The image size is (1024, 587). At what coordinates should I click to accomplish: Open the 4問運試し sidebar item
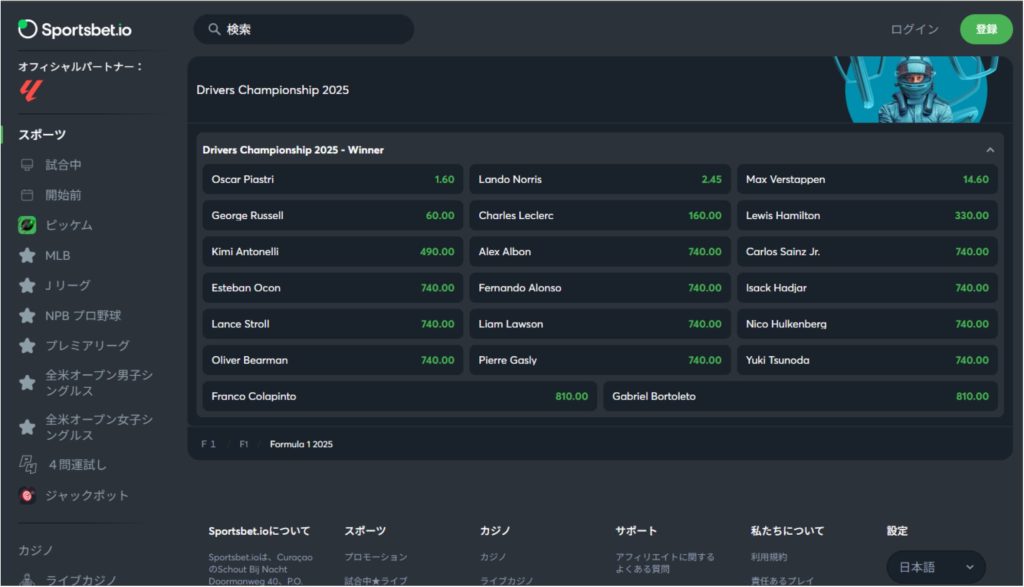[77, 465]
